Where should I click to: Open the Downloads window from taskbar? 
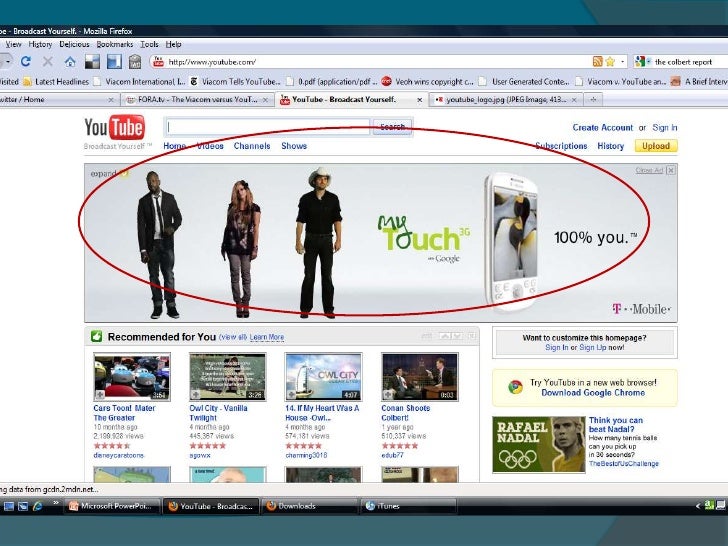(x=310, y=506)
